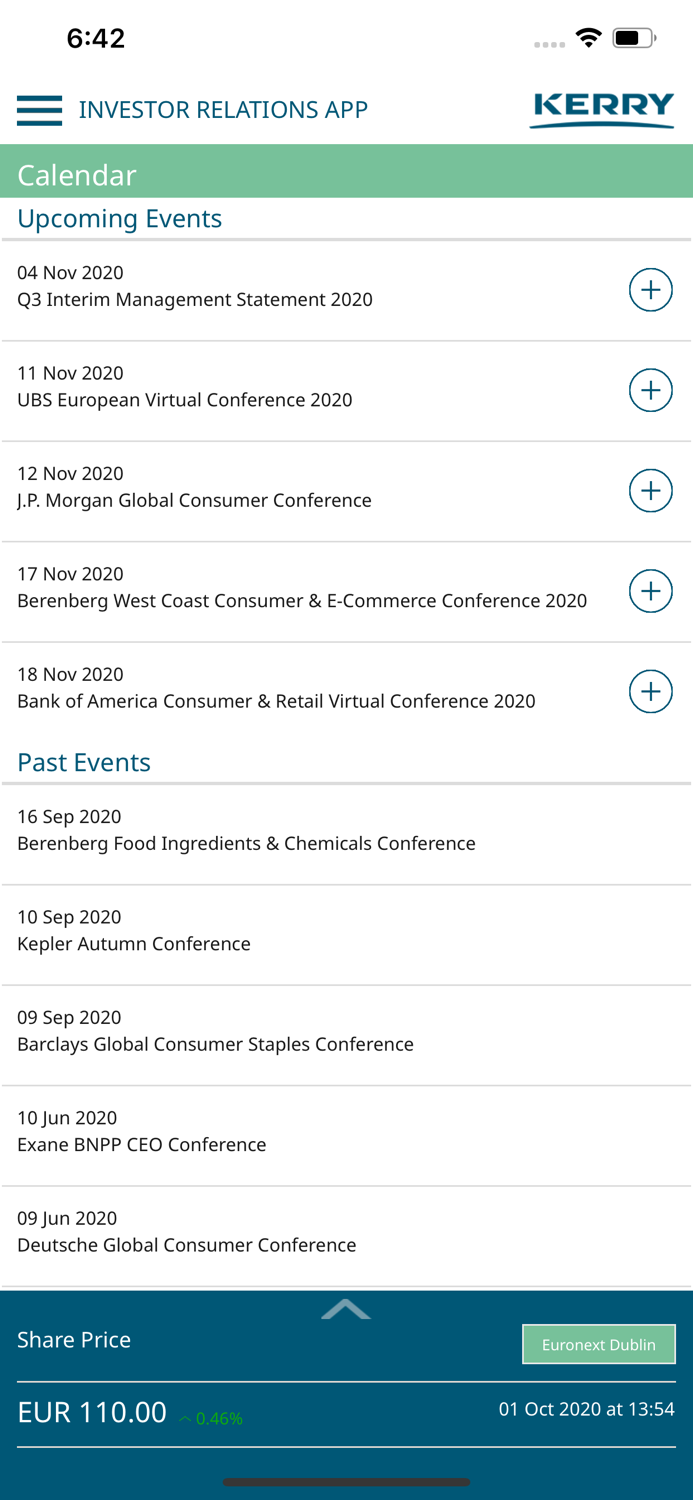
Task: Open the hamburger navigation menu
Action: point(40,110)
